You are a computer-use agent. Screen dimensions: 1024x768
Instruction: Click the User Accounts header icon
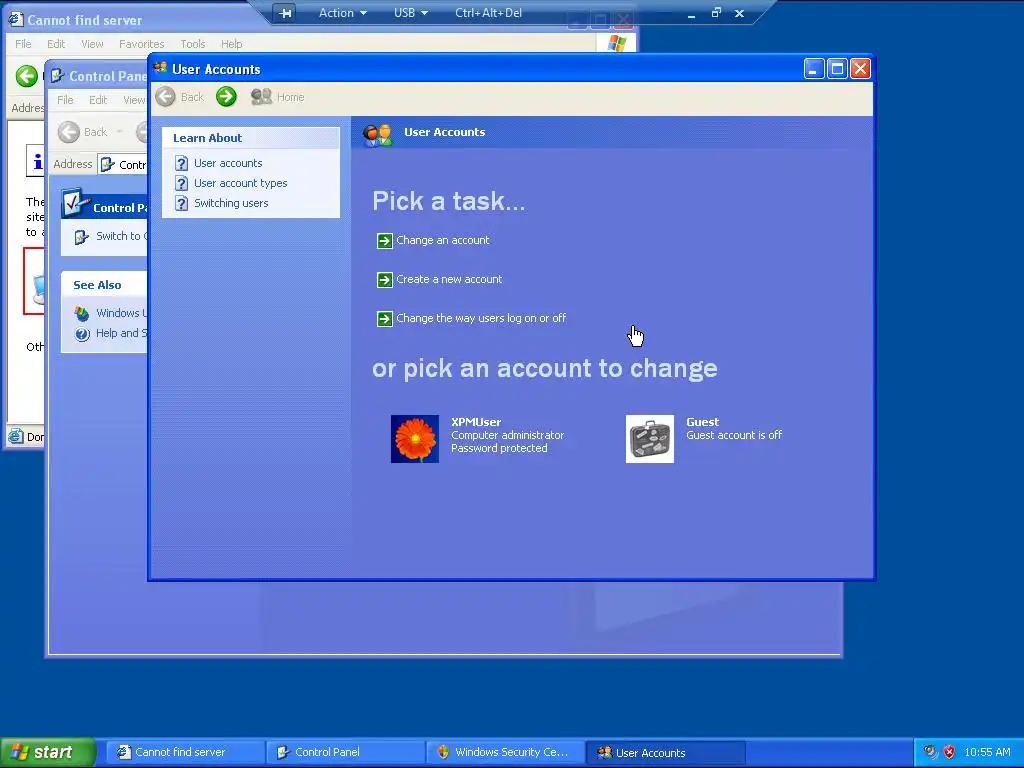[x=377, y=135]
